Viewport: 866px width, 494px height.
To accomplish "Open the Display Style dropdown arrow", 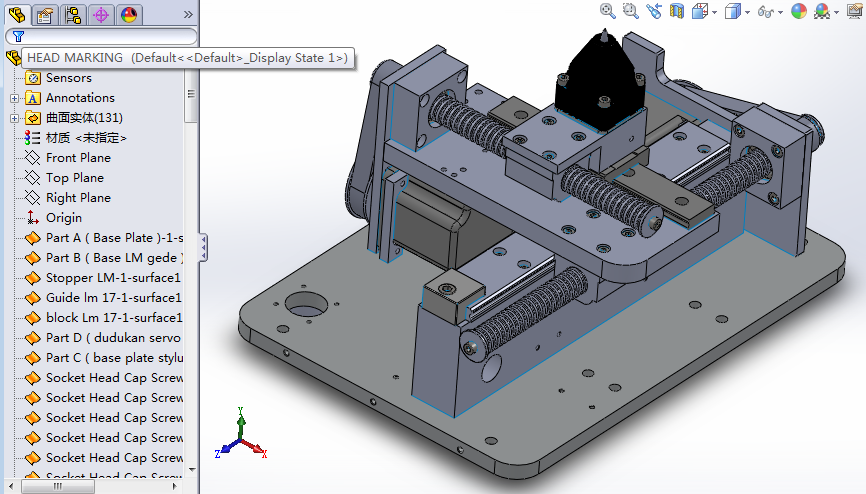I will 747,12.
